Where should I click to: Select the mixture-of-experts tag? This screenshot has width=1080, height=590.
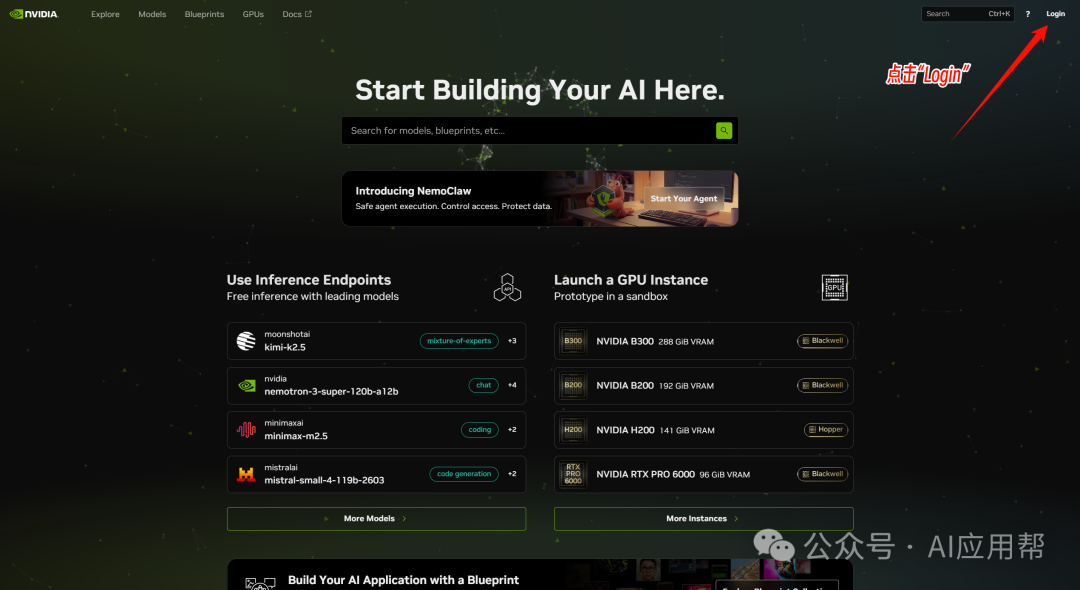point(459,341)
